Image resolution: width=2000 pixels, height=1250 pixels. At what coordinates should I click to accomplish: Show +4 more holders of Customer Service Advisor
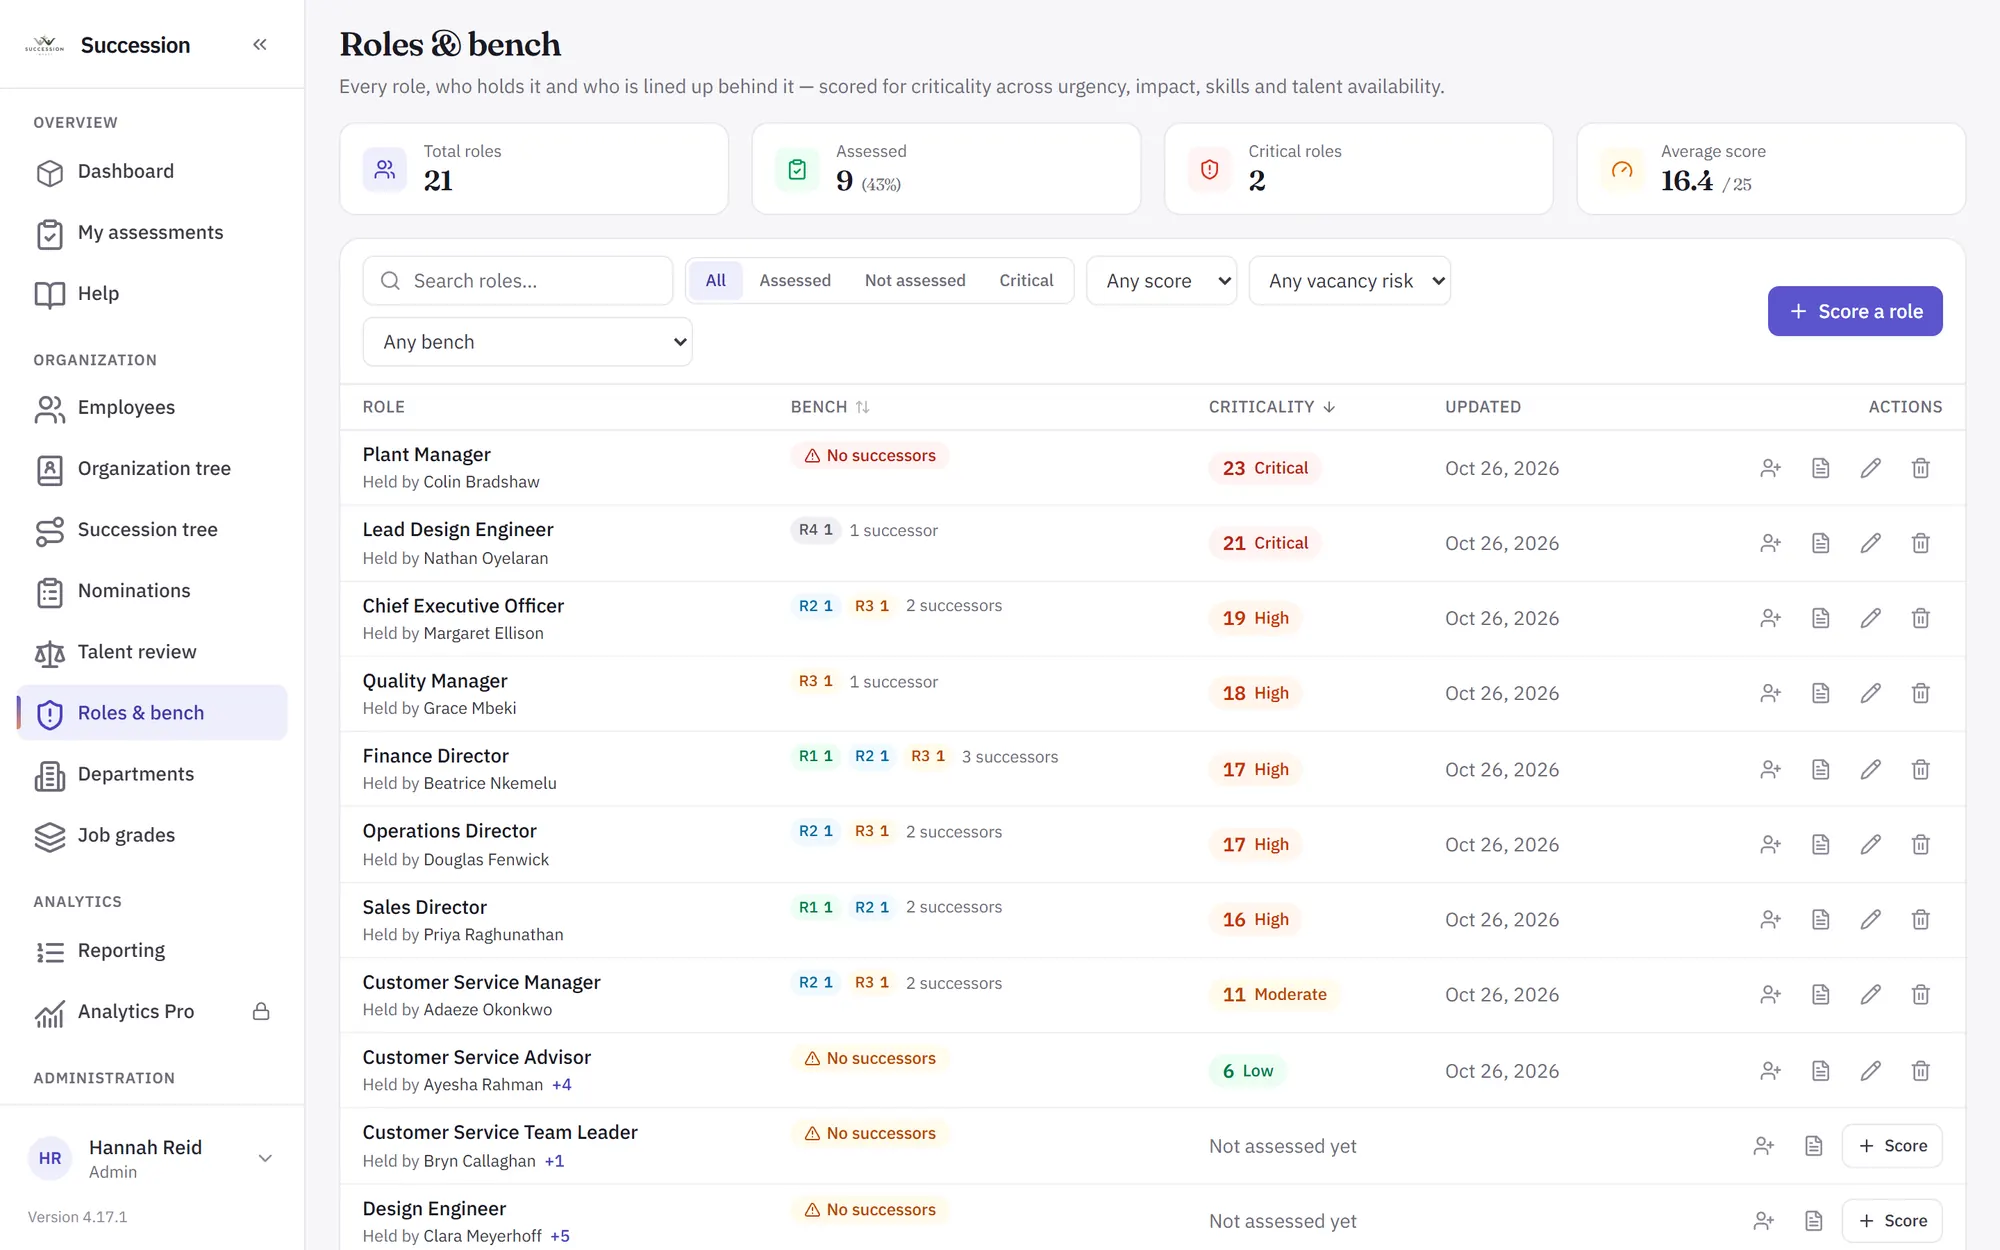[562, 1085]
